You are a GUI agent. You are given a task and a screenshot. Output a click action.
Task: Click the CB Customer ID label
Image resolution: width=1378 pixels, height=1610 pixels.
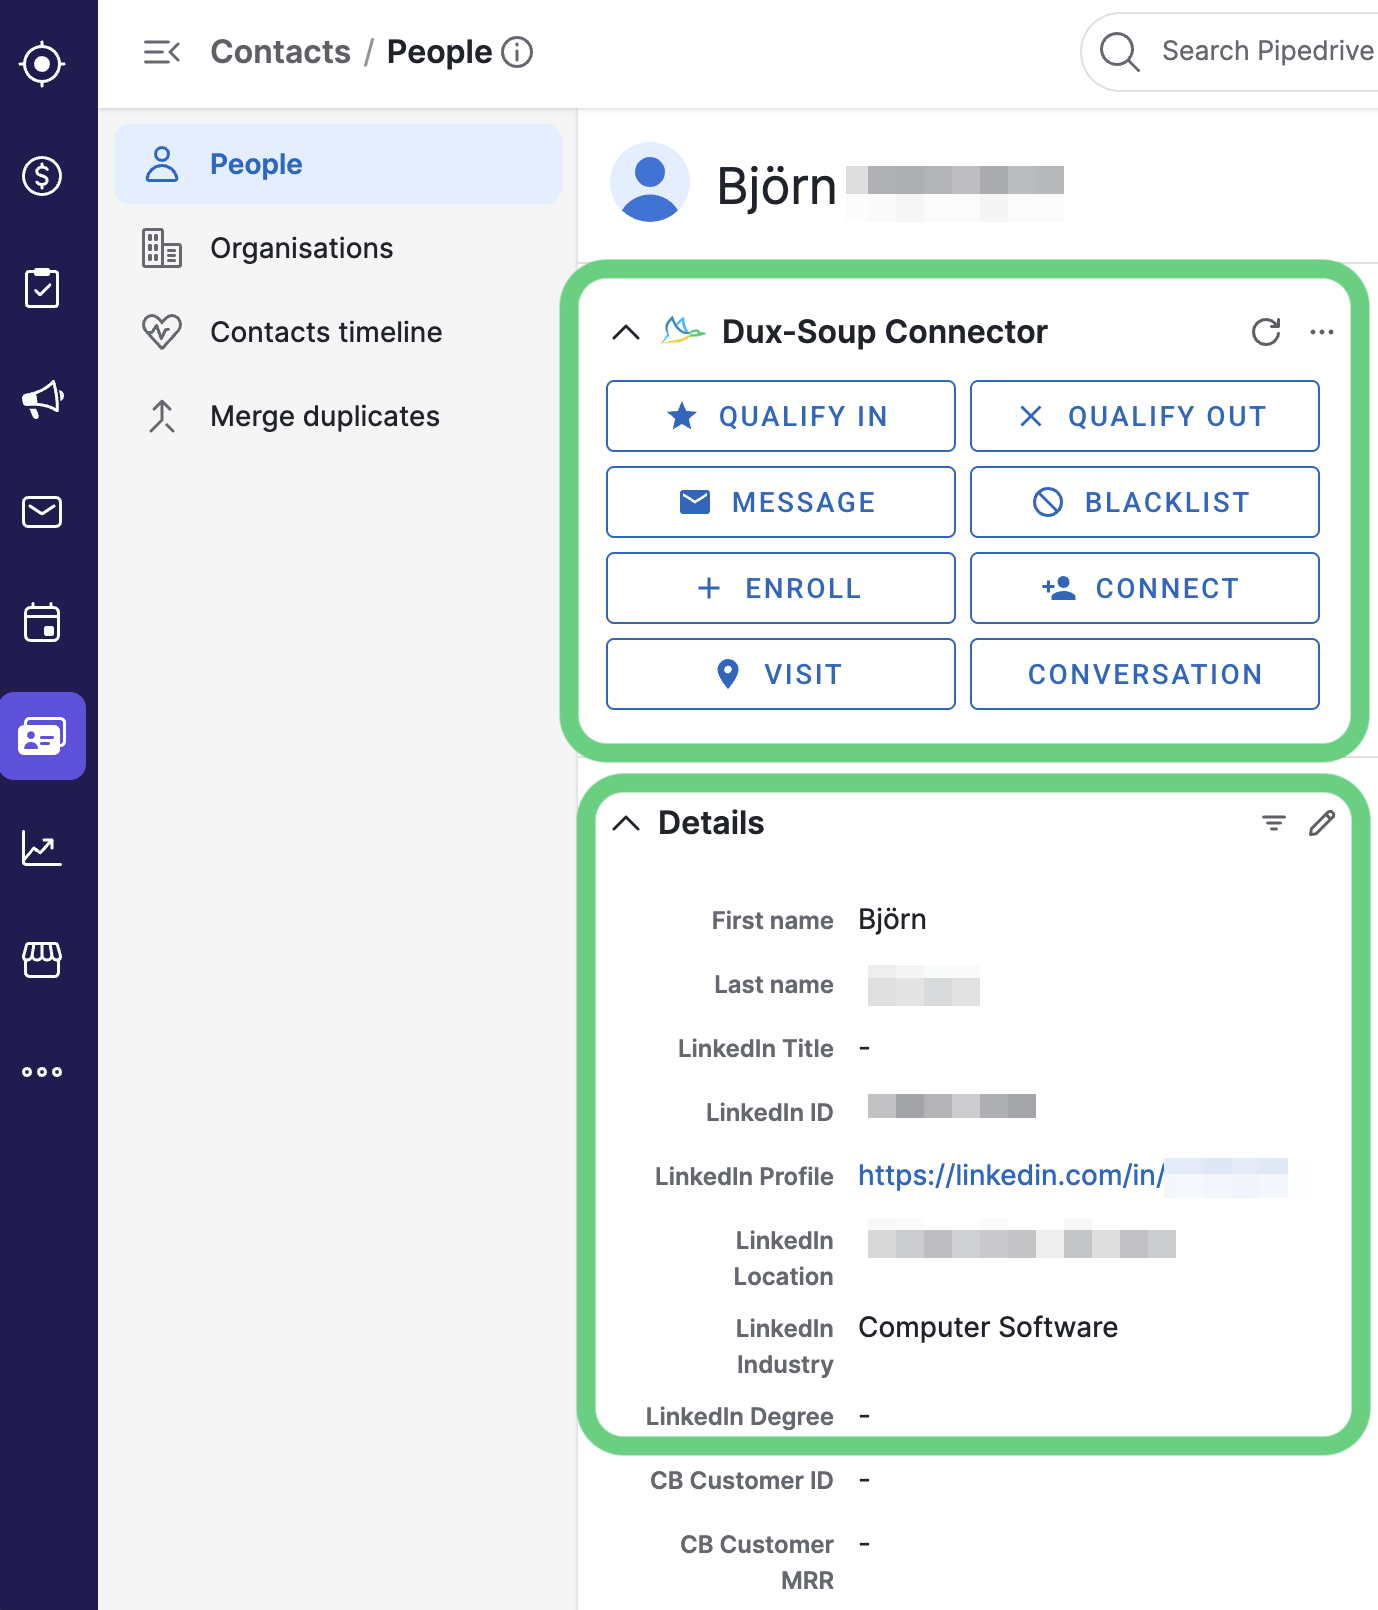(x=741, y=1480)
